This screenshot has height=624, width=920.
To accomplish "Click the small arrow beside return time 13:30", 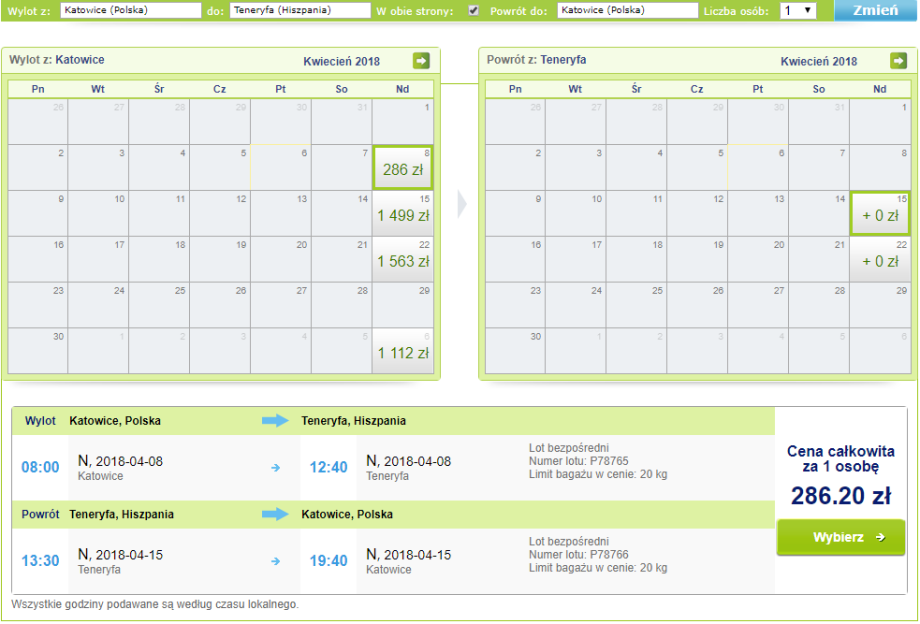I will 275,561.
